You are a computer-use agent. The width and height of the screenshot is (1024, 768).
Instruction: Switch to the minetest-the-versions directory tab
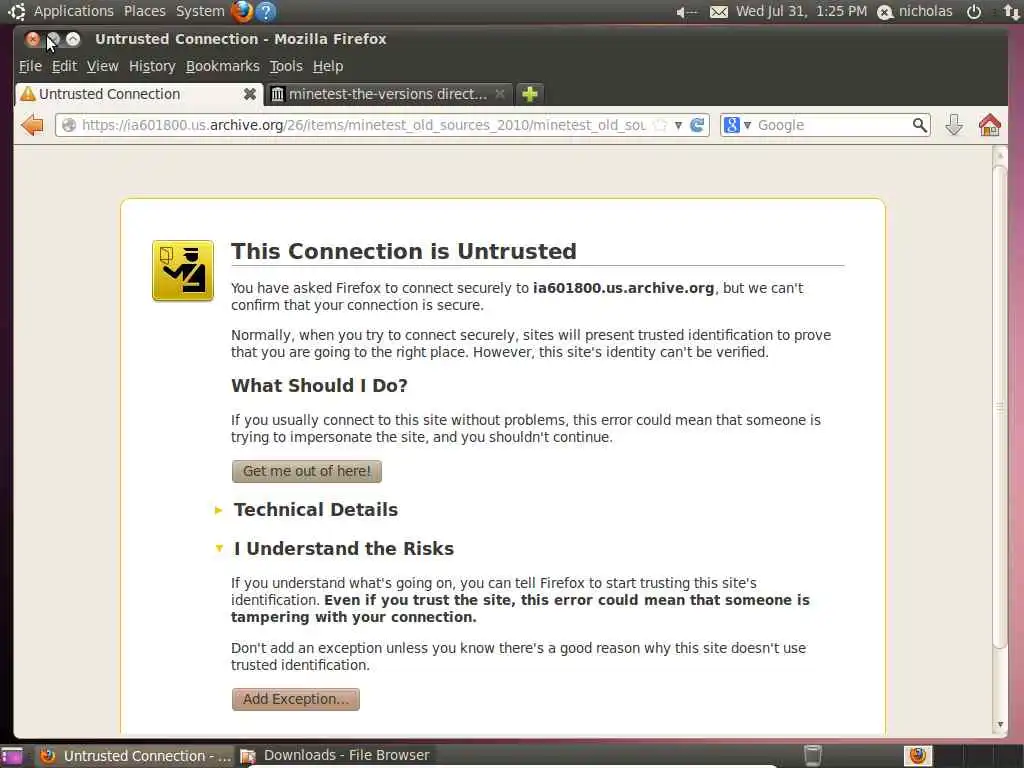389,94
